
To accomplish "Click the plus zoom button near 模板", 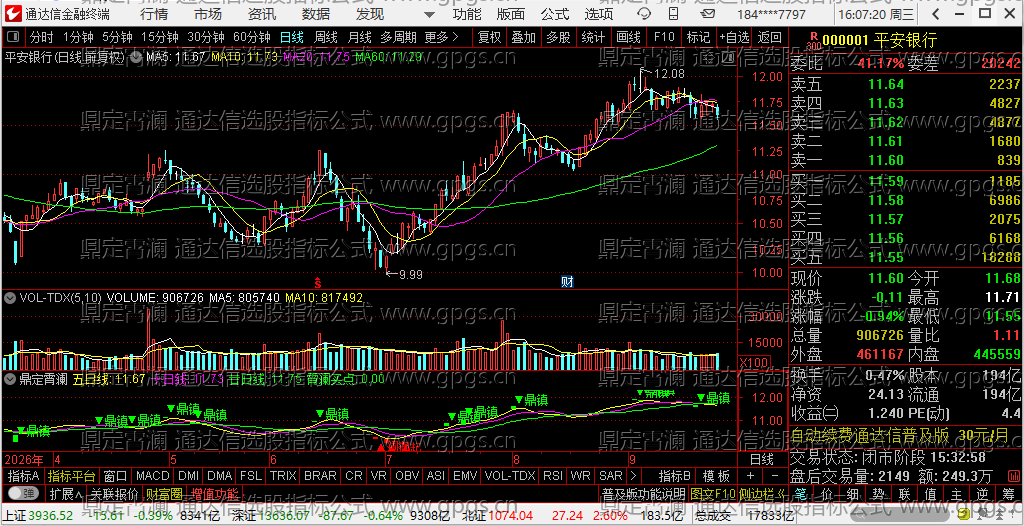I will point(750,476).
